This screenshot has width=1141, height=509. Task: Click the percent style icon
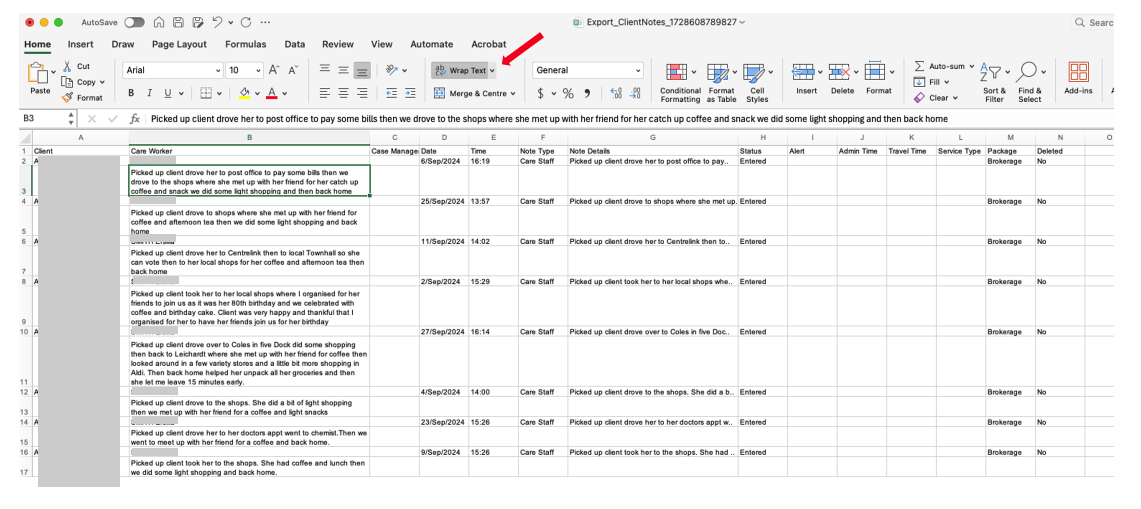point(568,93)
